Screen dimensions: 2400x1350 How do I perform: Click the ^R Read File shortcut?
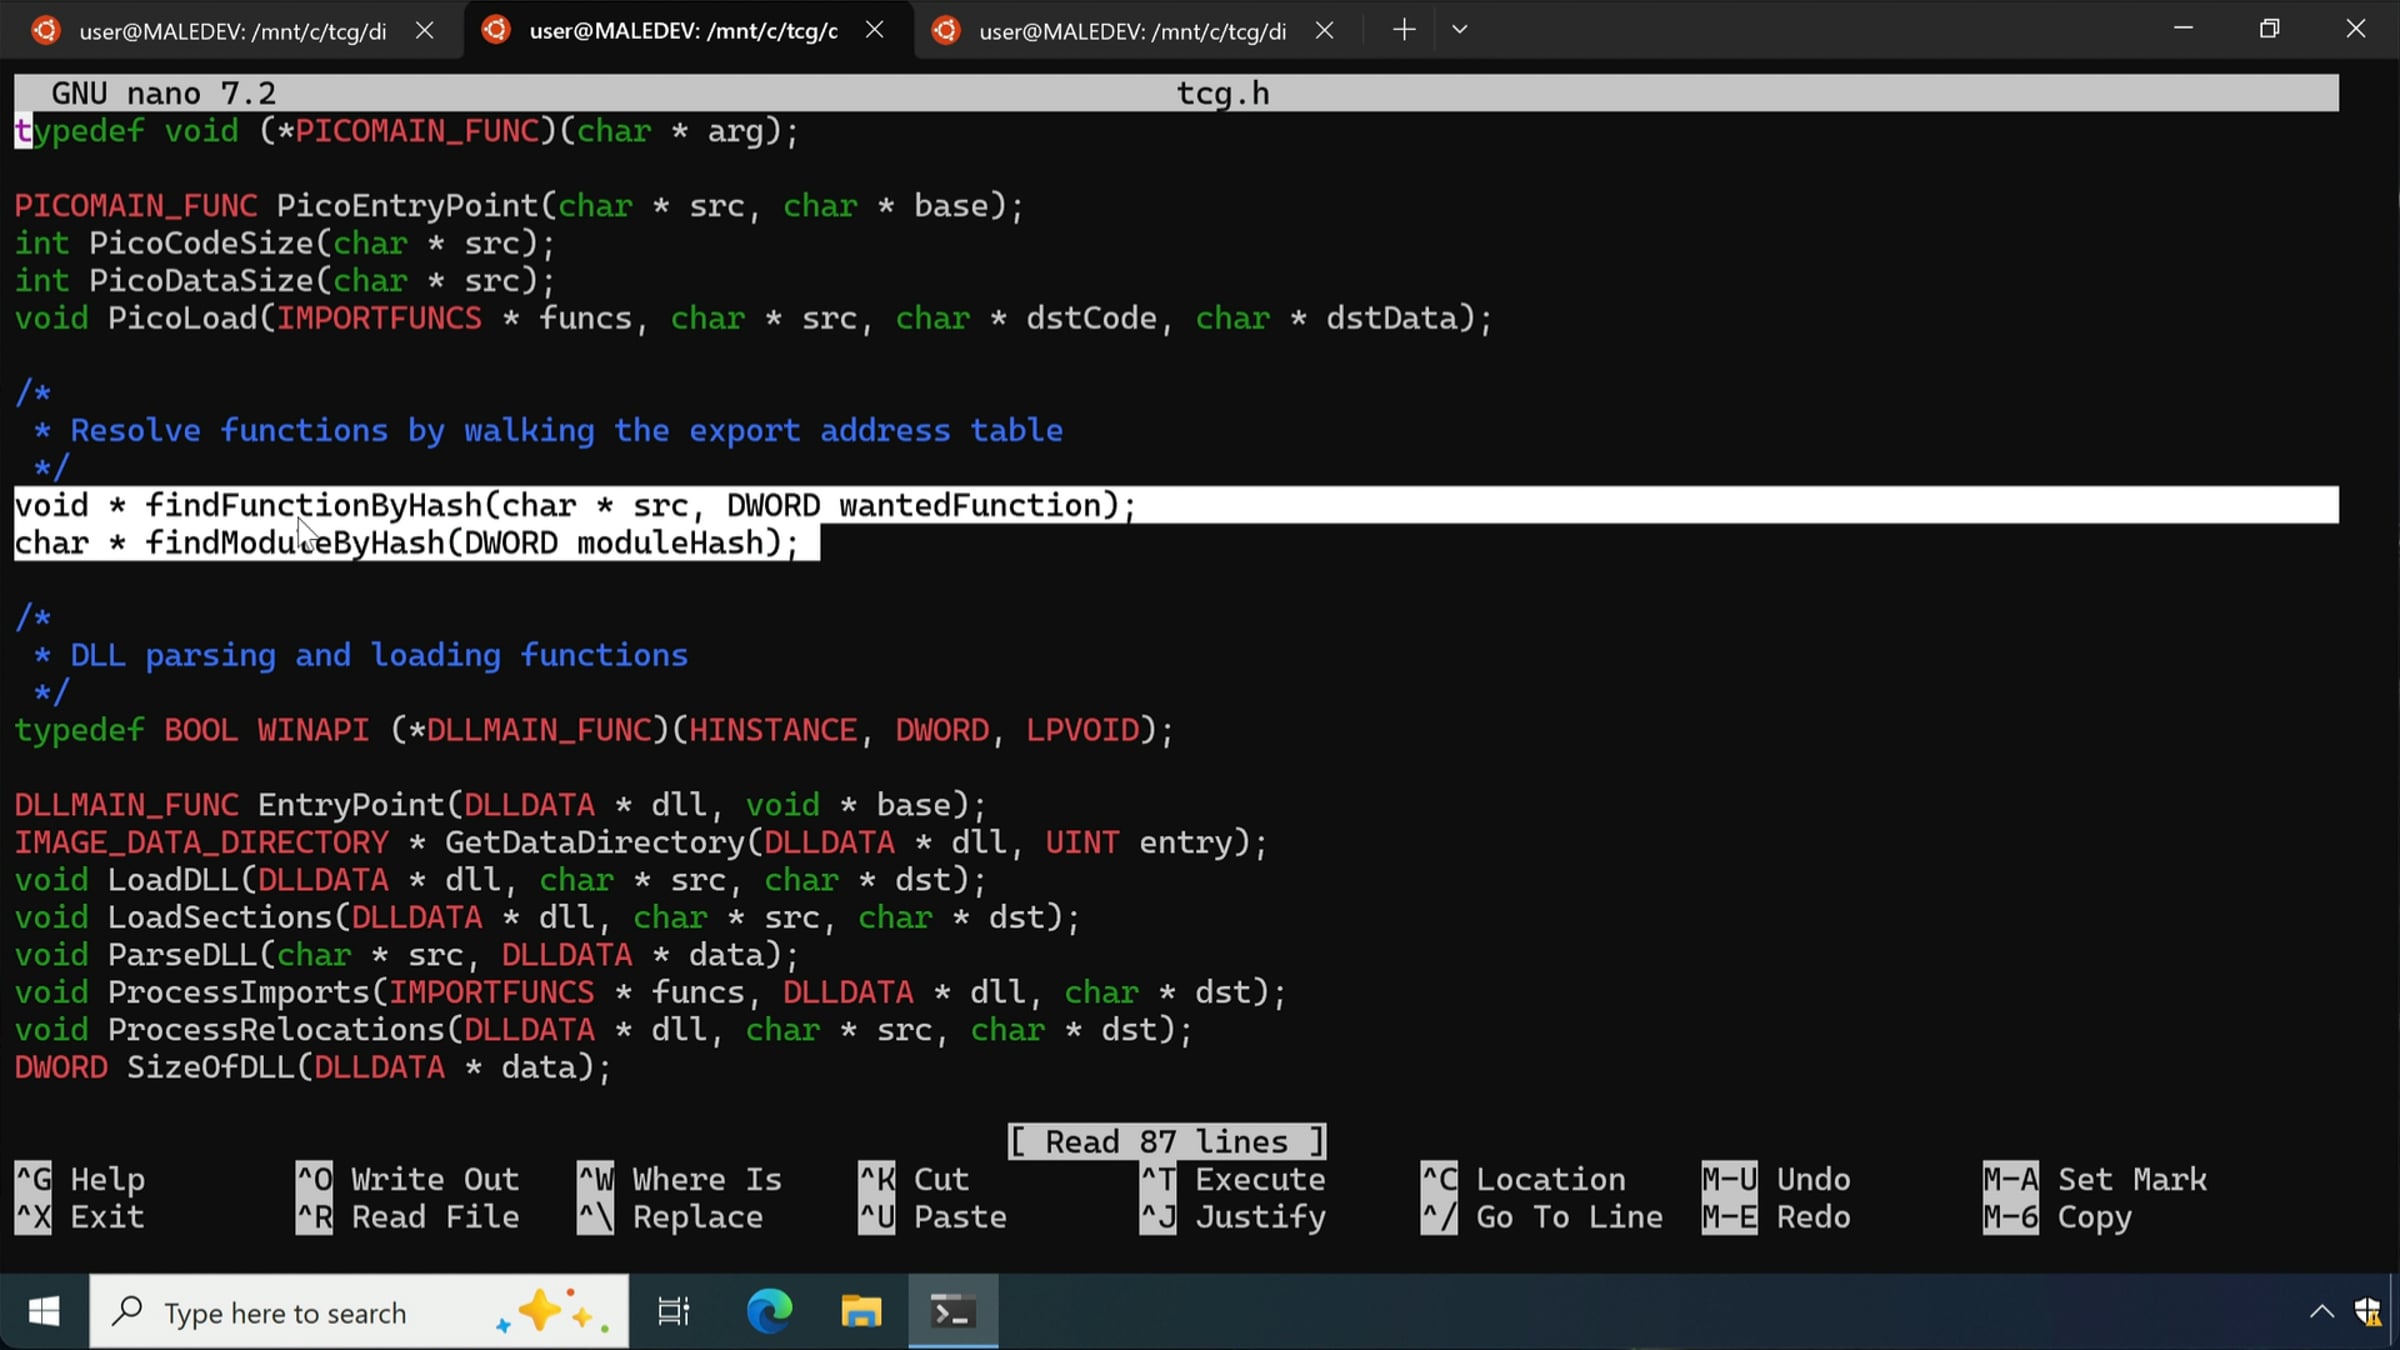point(408,1217)
